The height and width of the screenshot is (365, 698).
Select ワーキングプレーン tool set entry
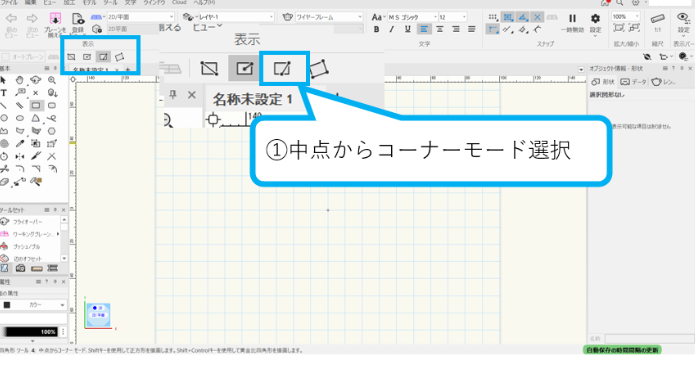tap(29, 234)
